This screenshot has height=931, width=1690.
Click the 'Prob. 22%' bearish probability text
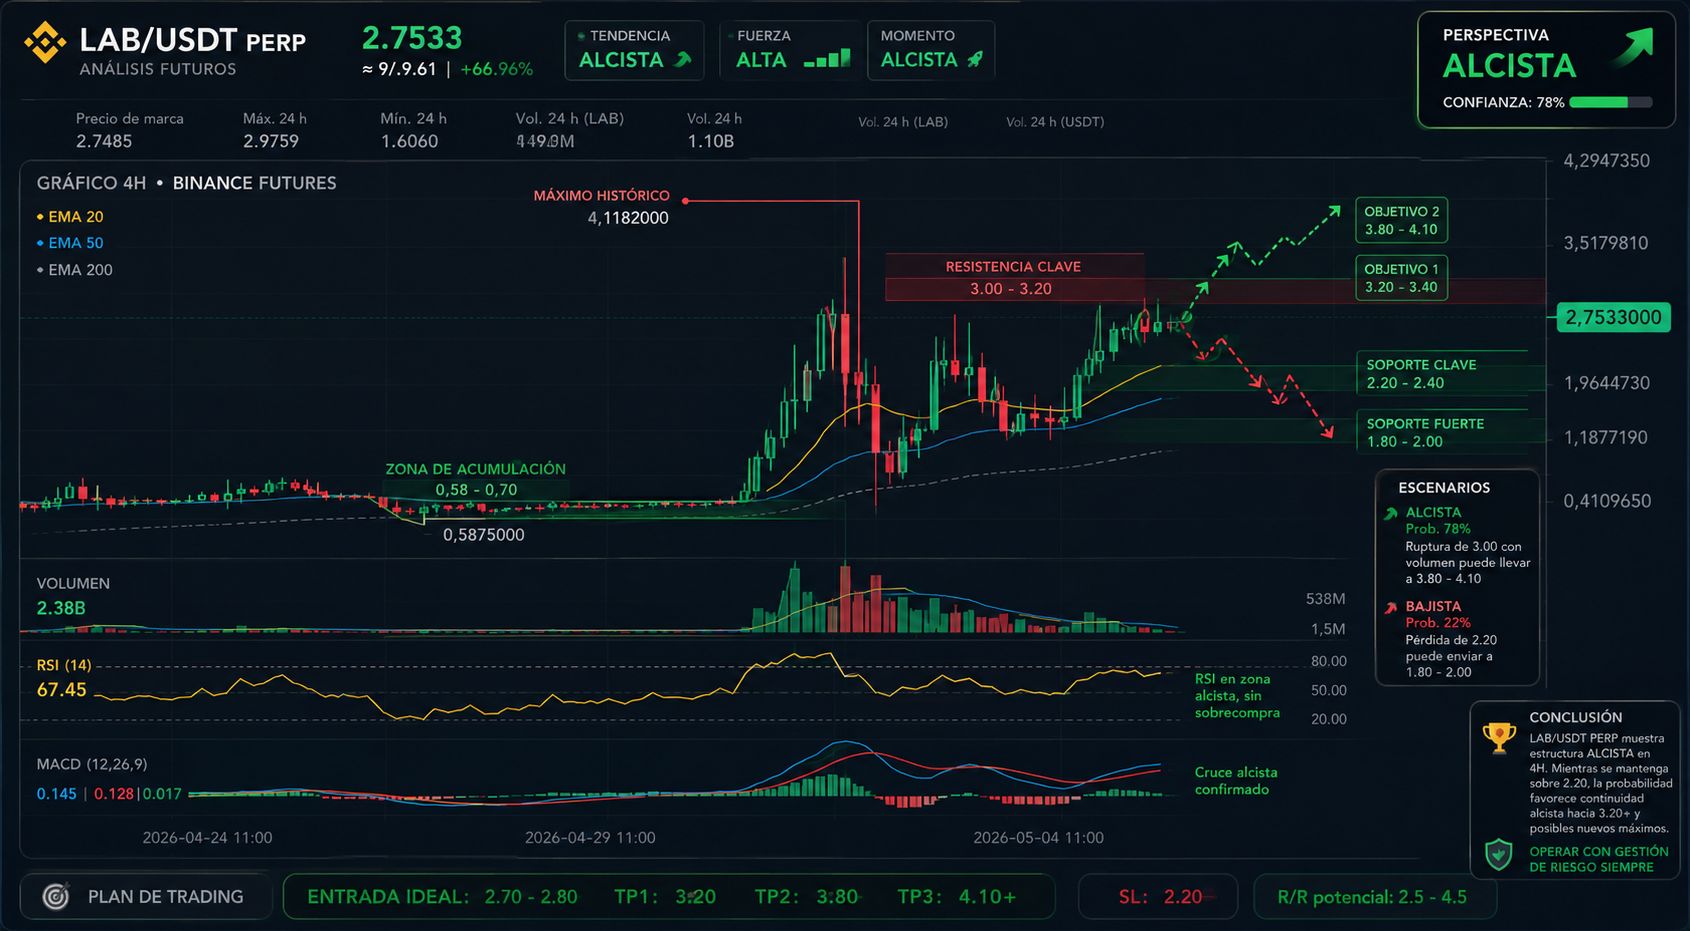tap(1438, 623)
